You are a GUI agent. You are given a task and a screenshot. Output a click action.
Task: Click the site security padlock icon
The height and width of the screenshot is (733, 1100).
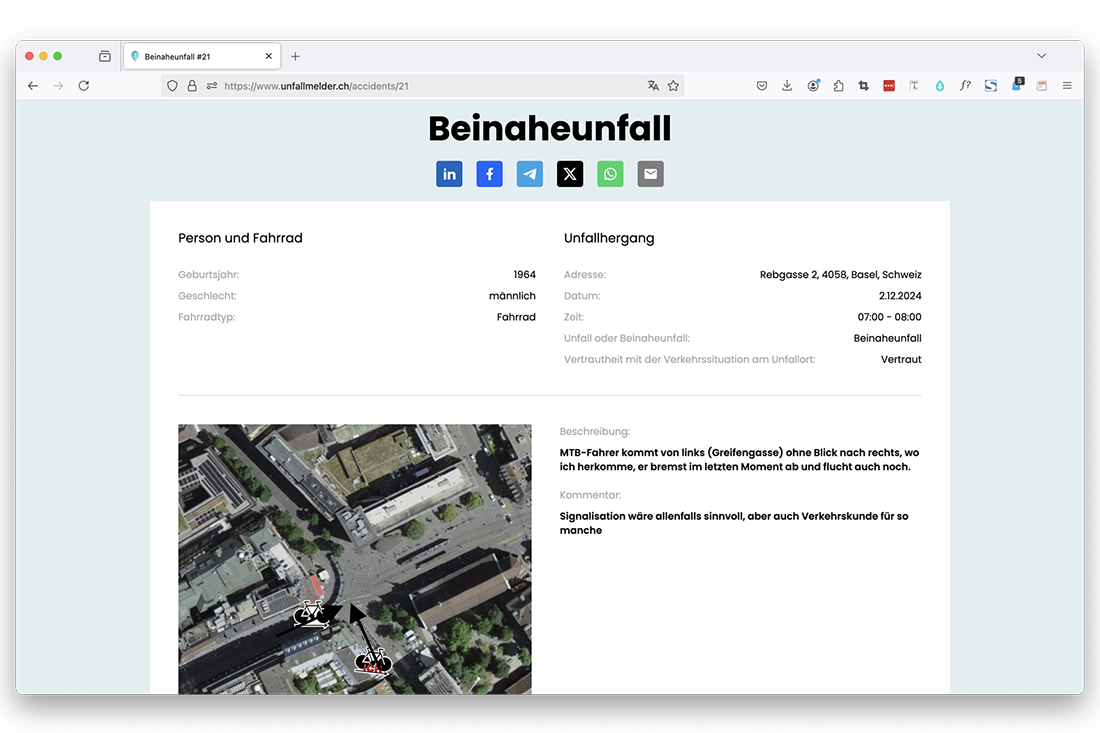(x=192, y=86)
